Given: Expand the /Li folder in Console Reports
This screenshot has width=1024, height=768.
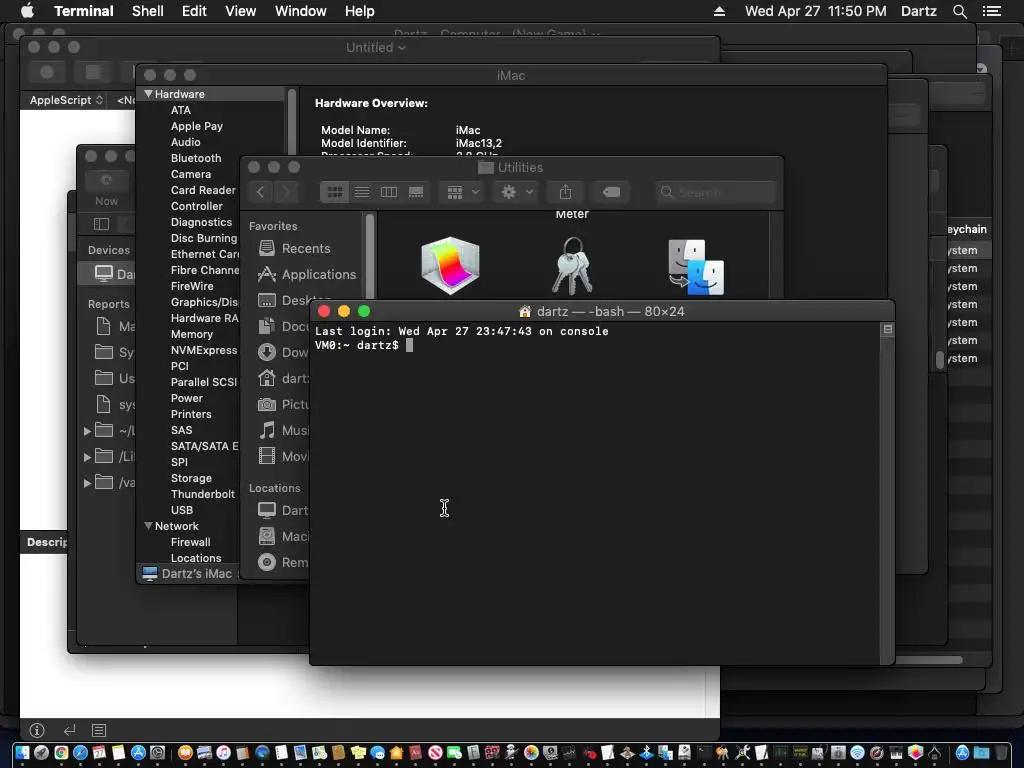Looking at the screenshot, I should pyautogui.click(x=88, y=457).
